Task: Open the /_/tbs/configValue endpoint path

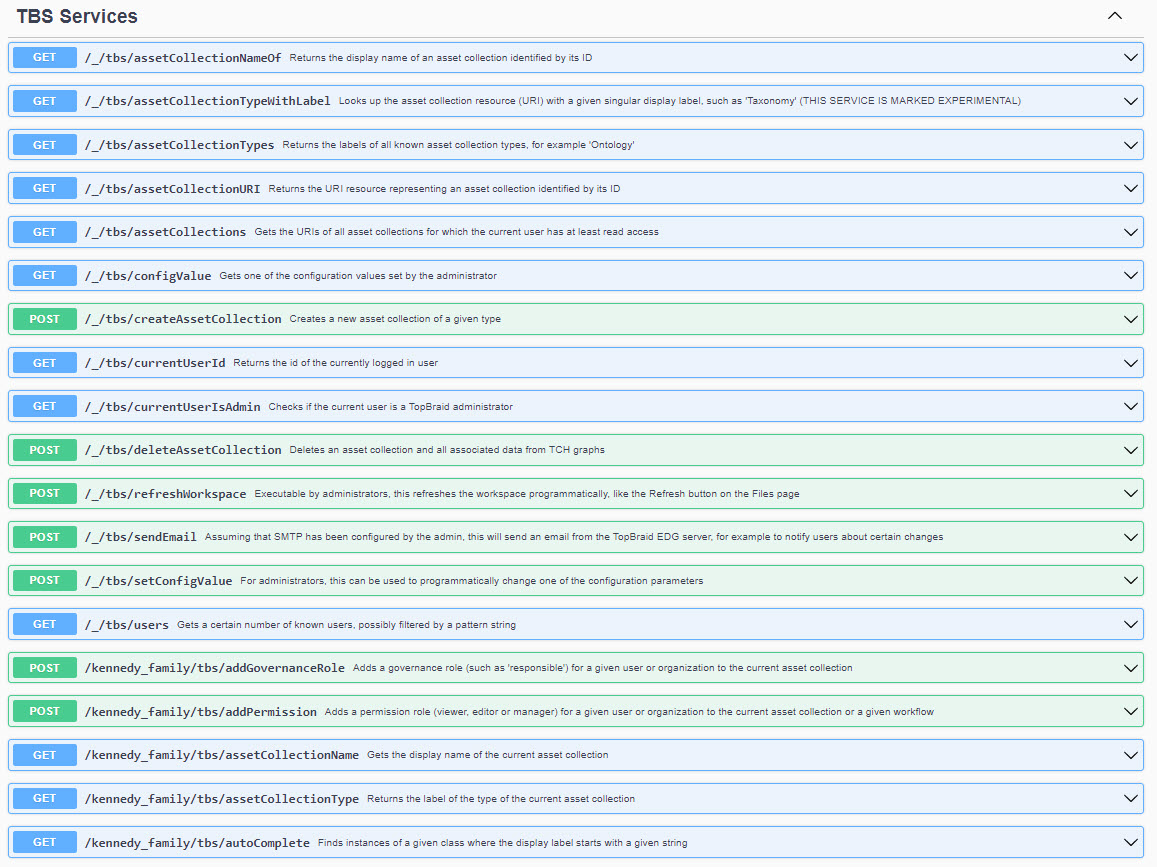Action: 148,276
